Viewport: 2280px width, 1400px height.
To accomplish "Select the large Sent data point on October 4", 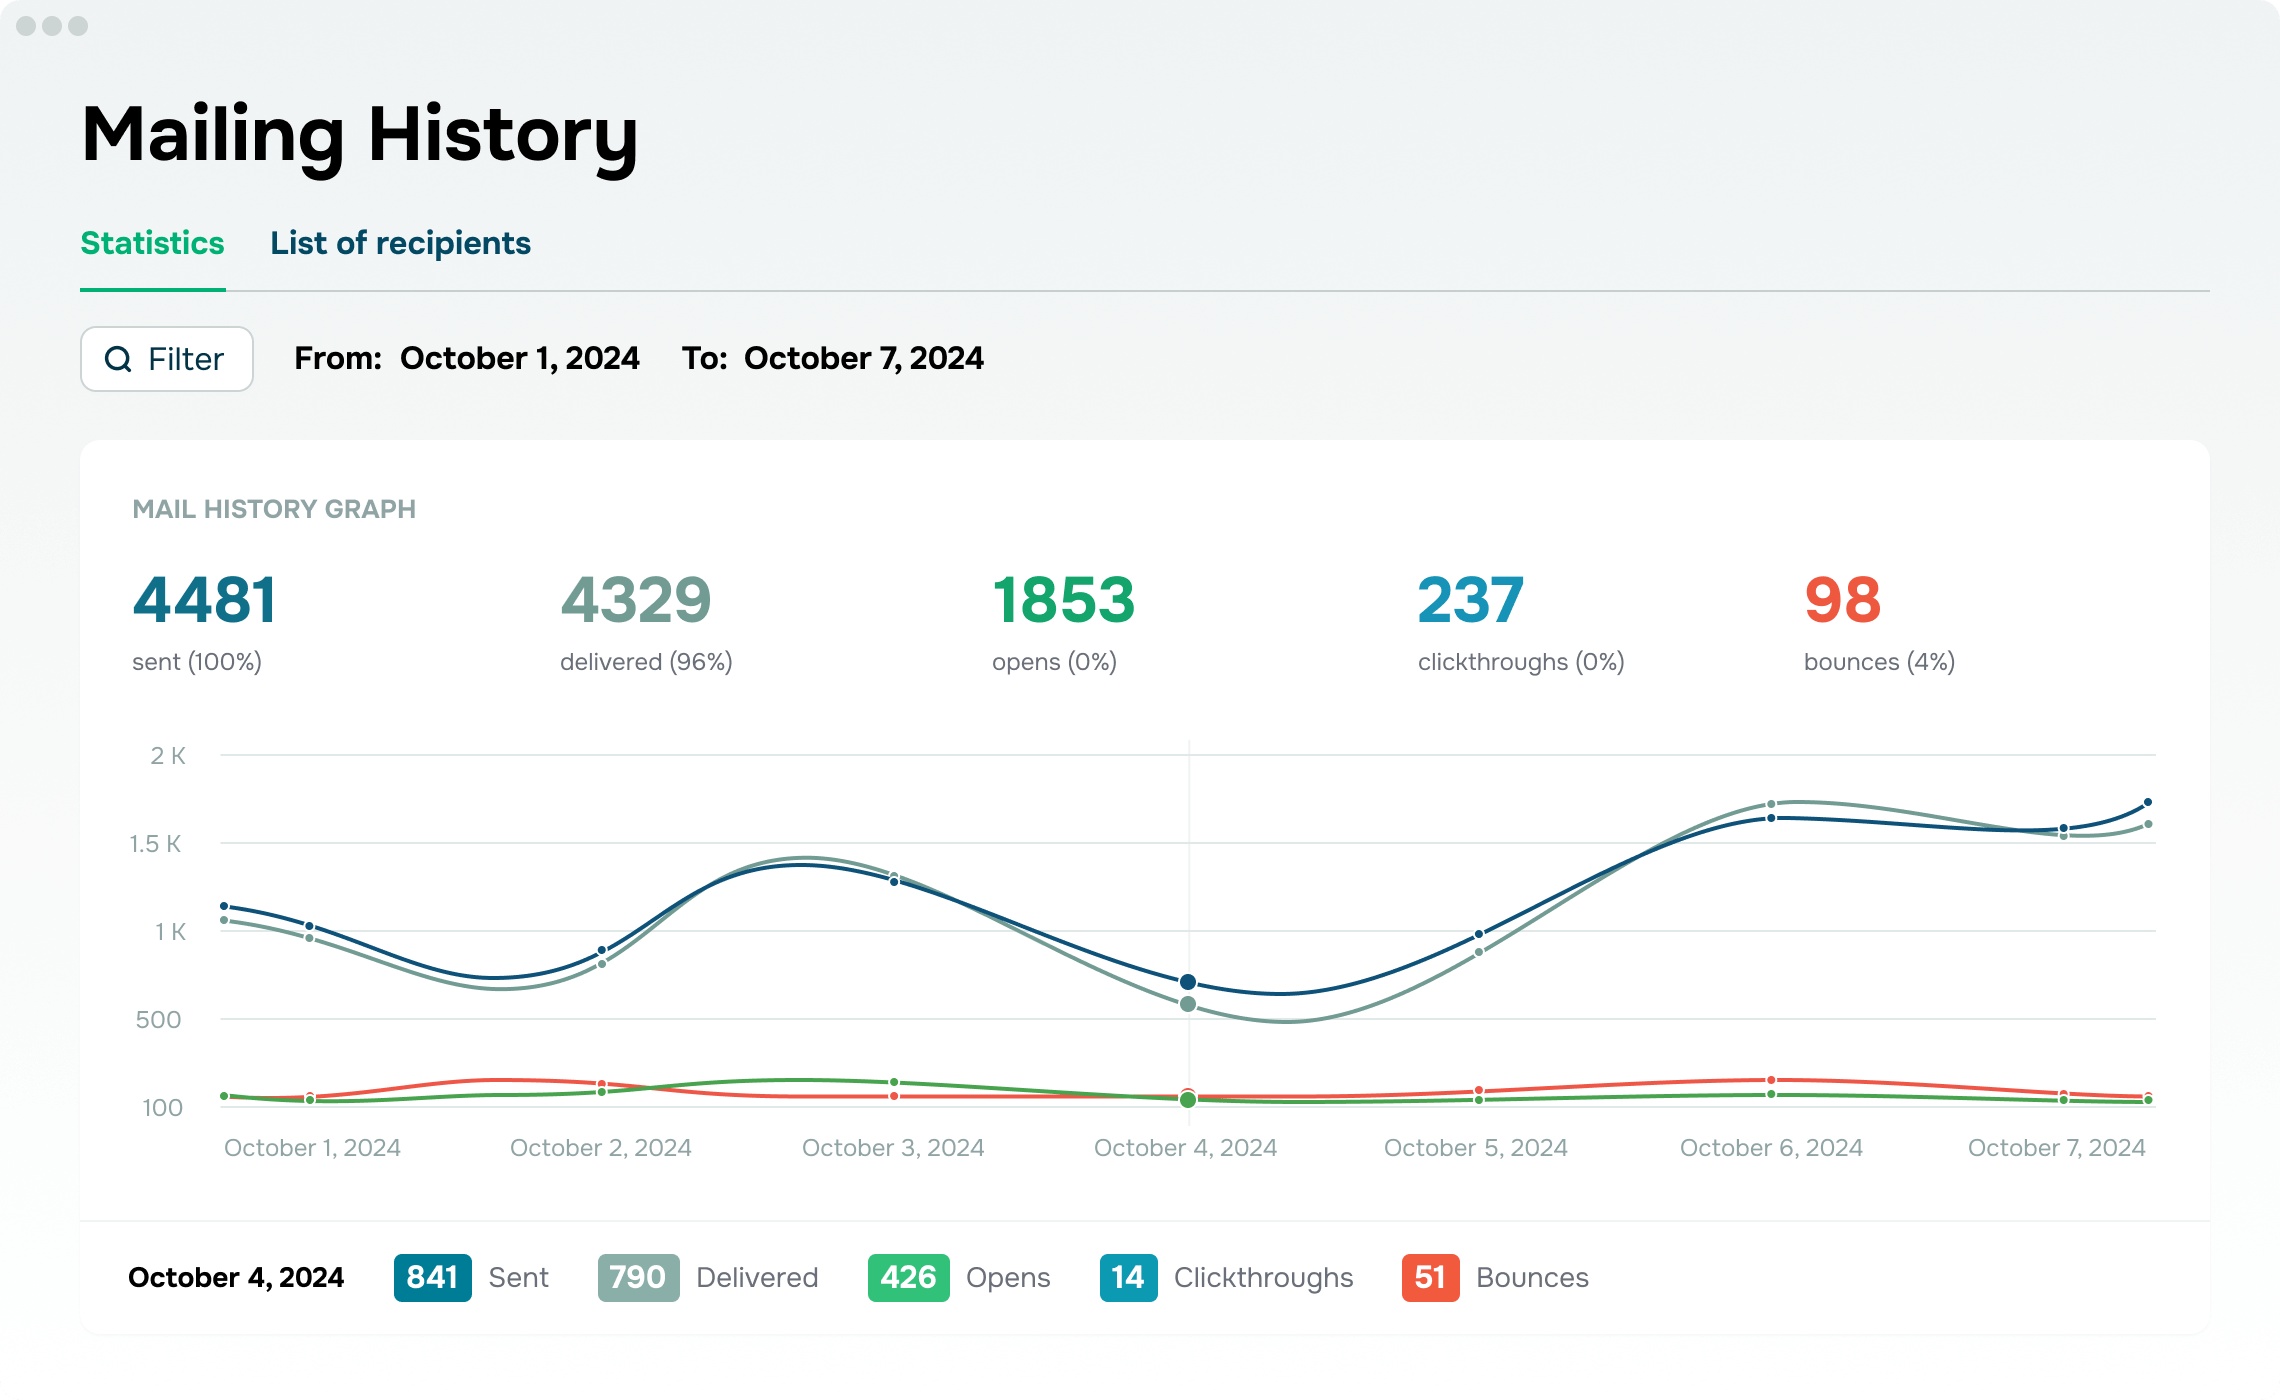I will coord(1188,982).
